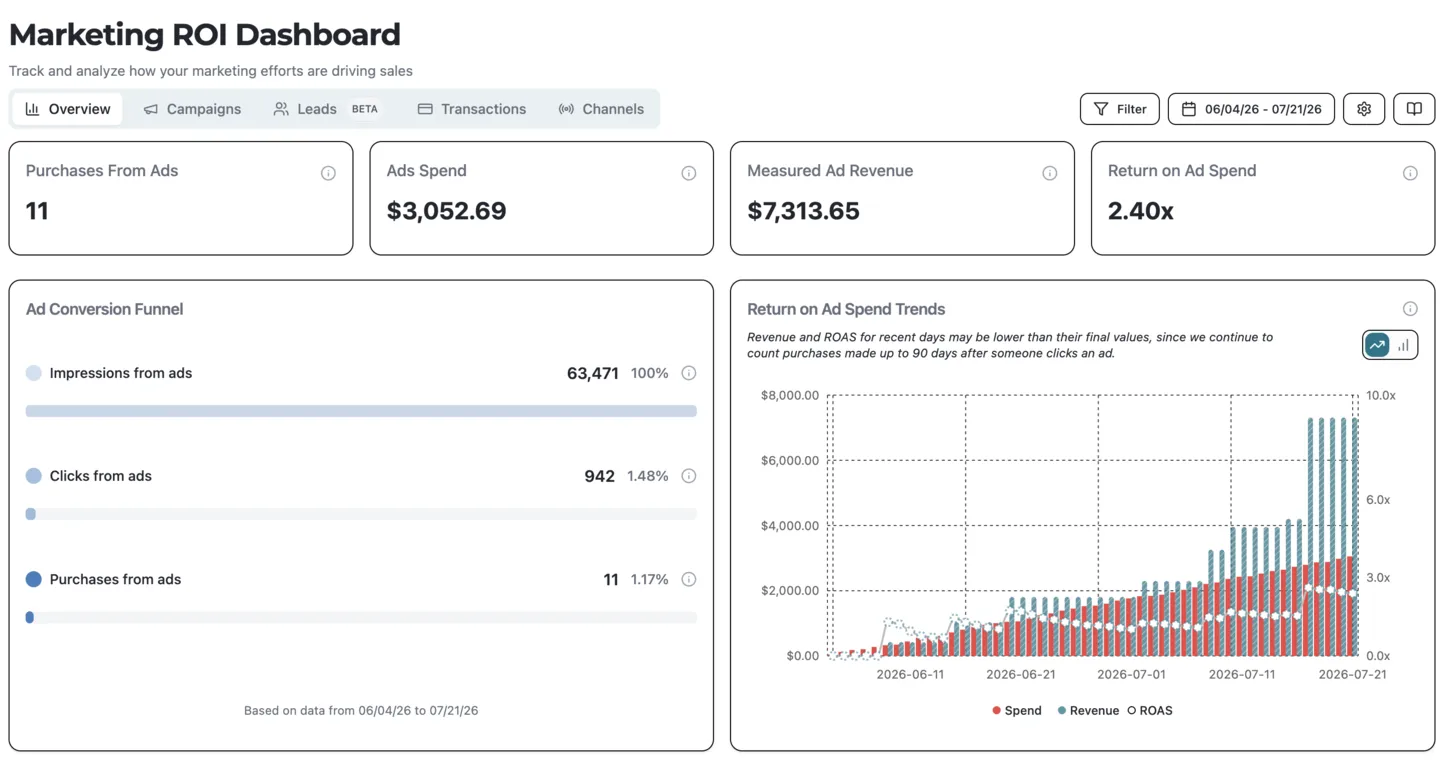Click the $8,000.00 y-axis label
The image size is (1440, 782).
[790, 395]
